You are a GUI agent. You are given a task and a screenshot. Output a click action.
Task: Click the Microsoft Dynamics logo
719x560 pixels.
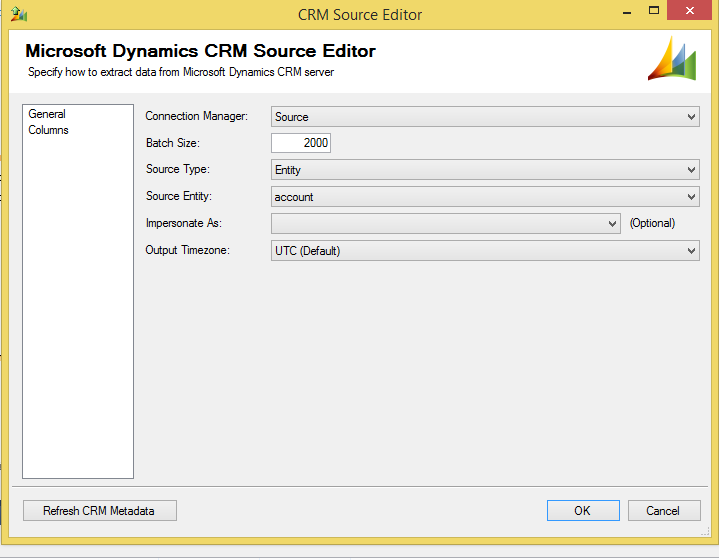tap(672, 59)
